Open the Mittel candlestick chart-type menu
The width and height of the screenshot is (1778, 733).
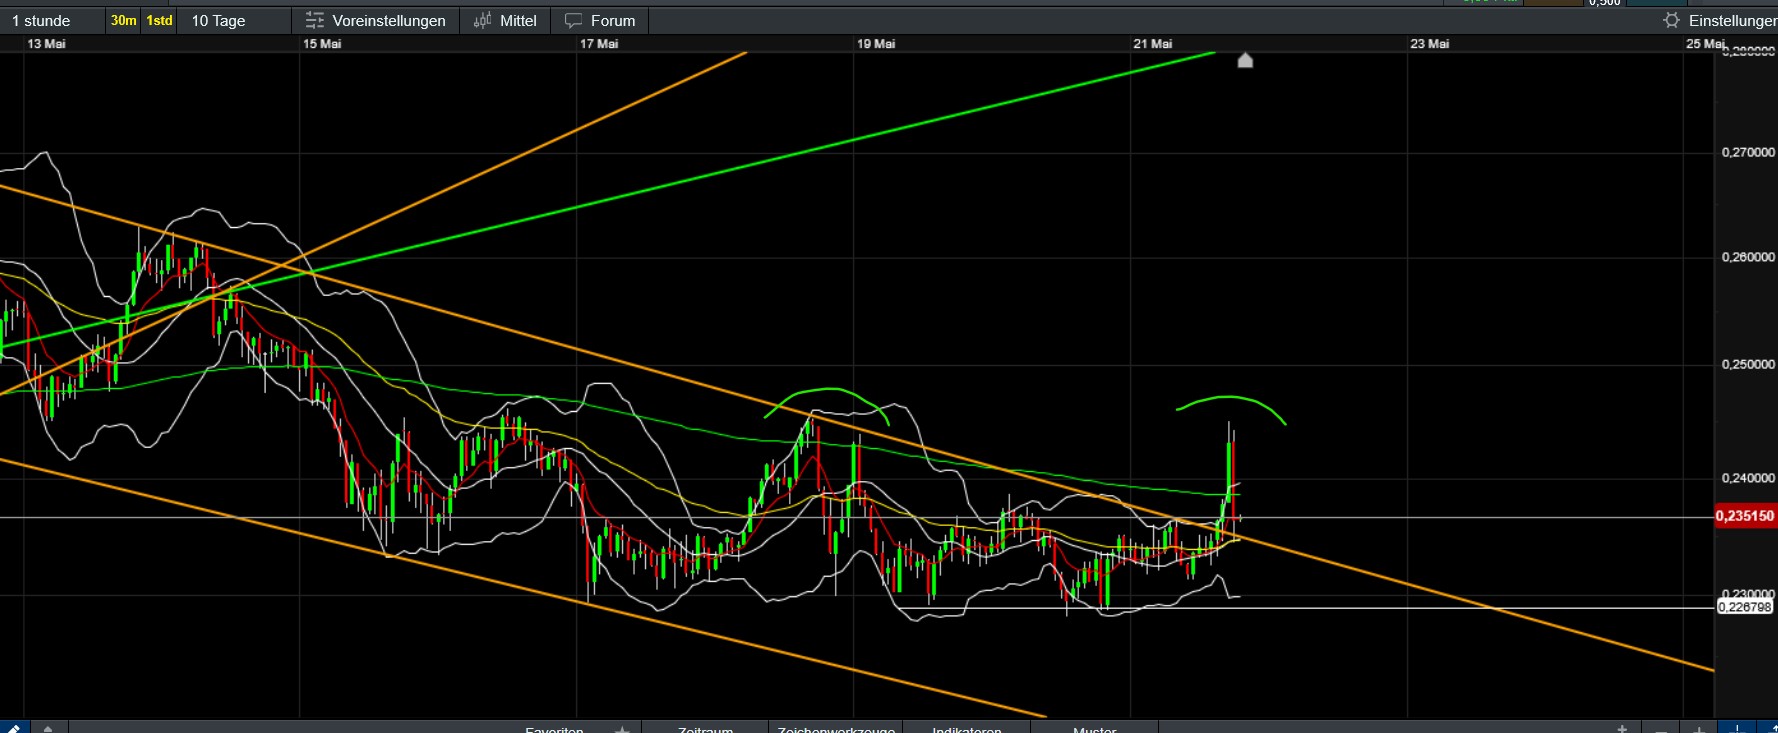pos(505,20)
